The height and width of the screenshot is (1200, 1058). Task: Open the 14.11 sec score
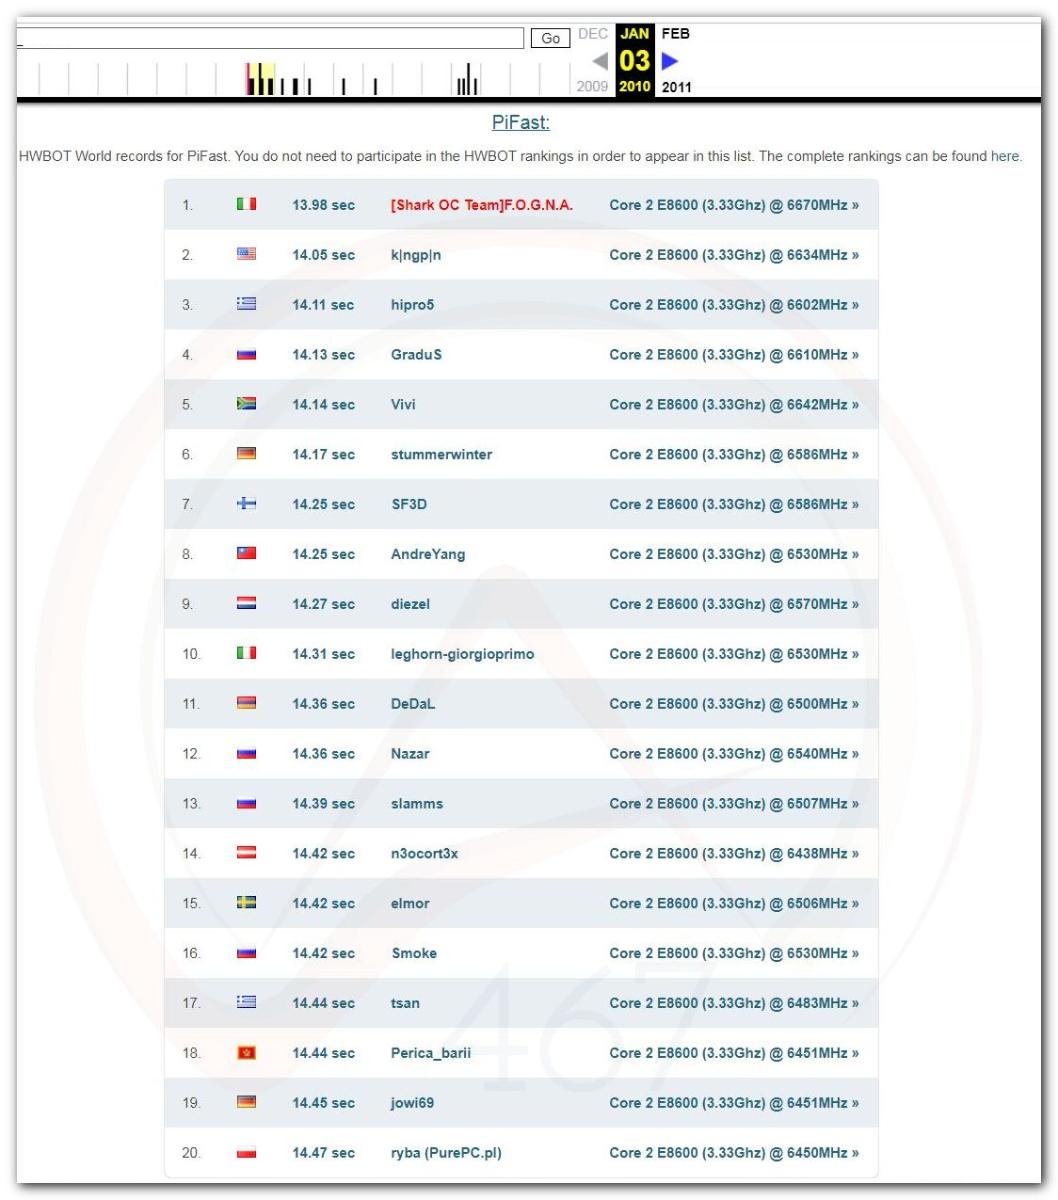(323, 305)
